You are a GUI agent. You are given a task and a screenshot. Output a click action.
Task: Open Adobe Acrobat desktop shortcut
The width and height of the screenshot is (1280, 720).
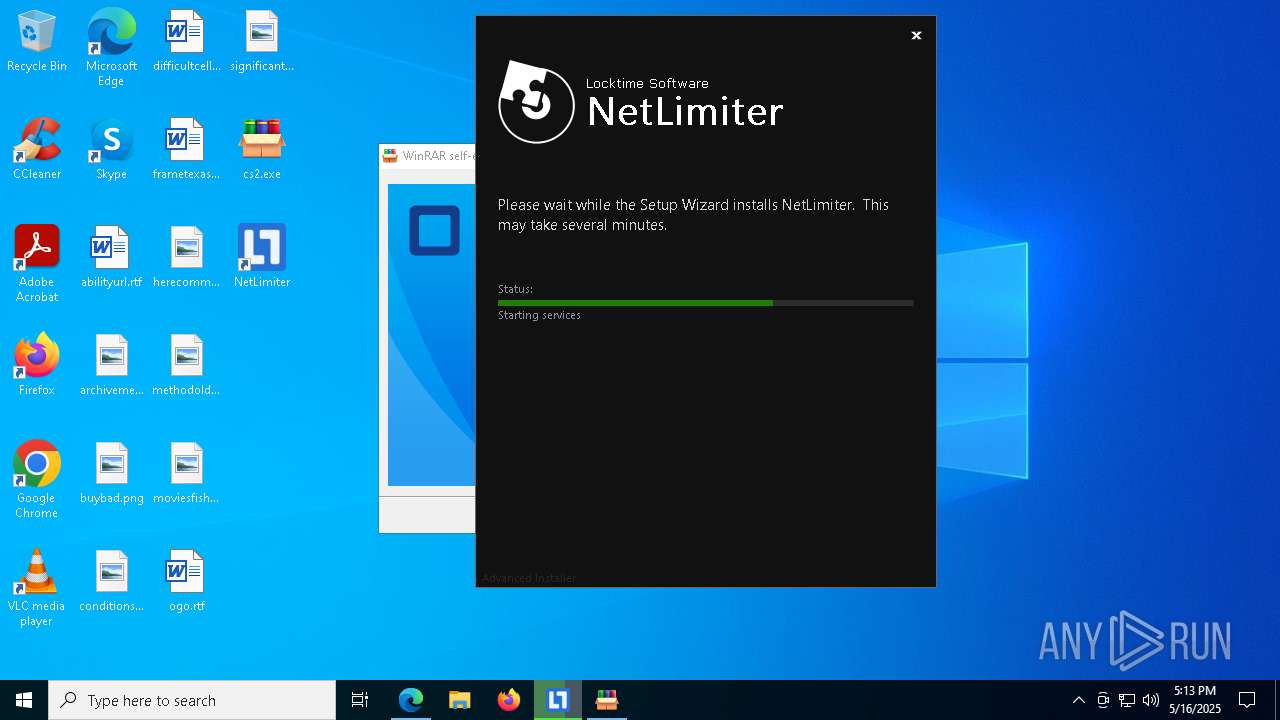37,264
